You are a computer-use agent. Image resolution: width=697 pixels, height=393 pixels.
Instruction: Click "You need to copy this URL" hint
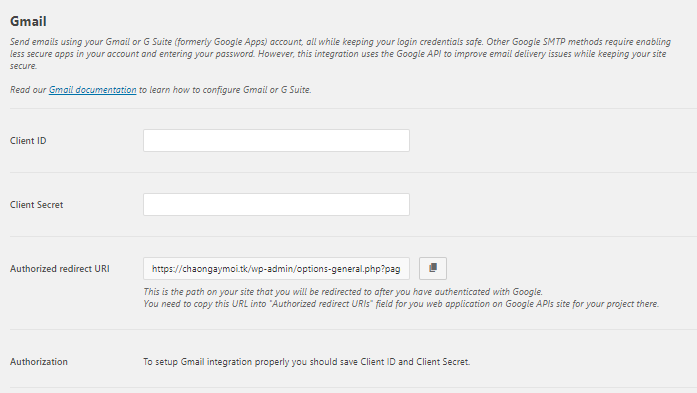point(401,304)
